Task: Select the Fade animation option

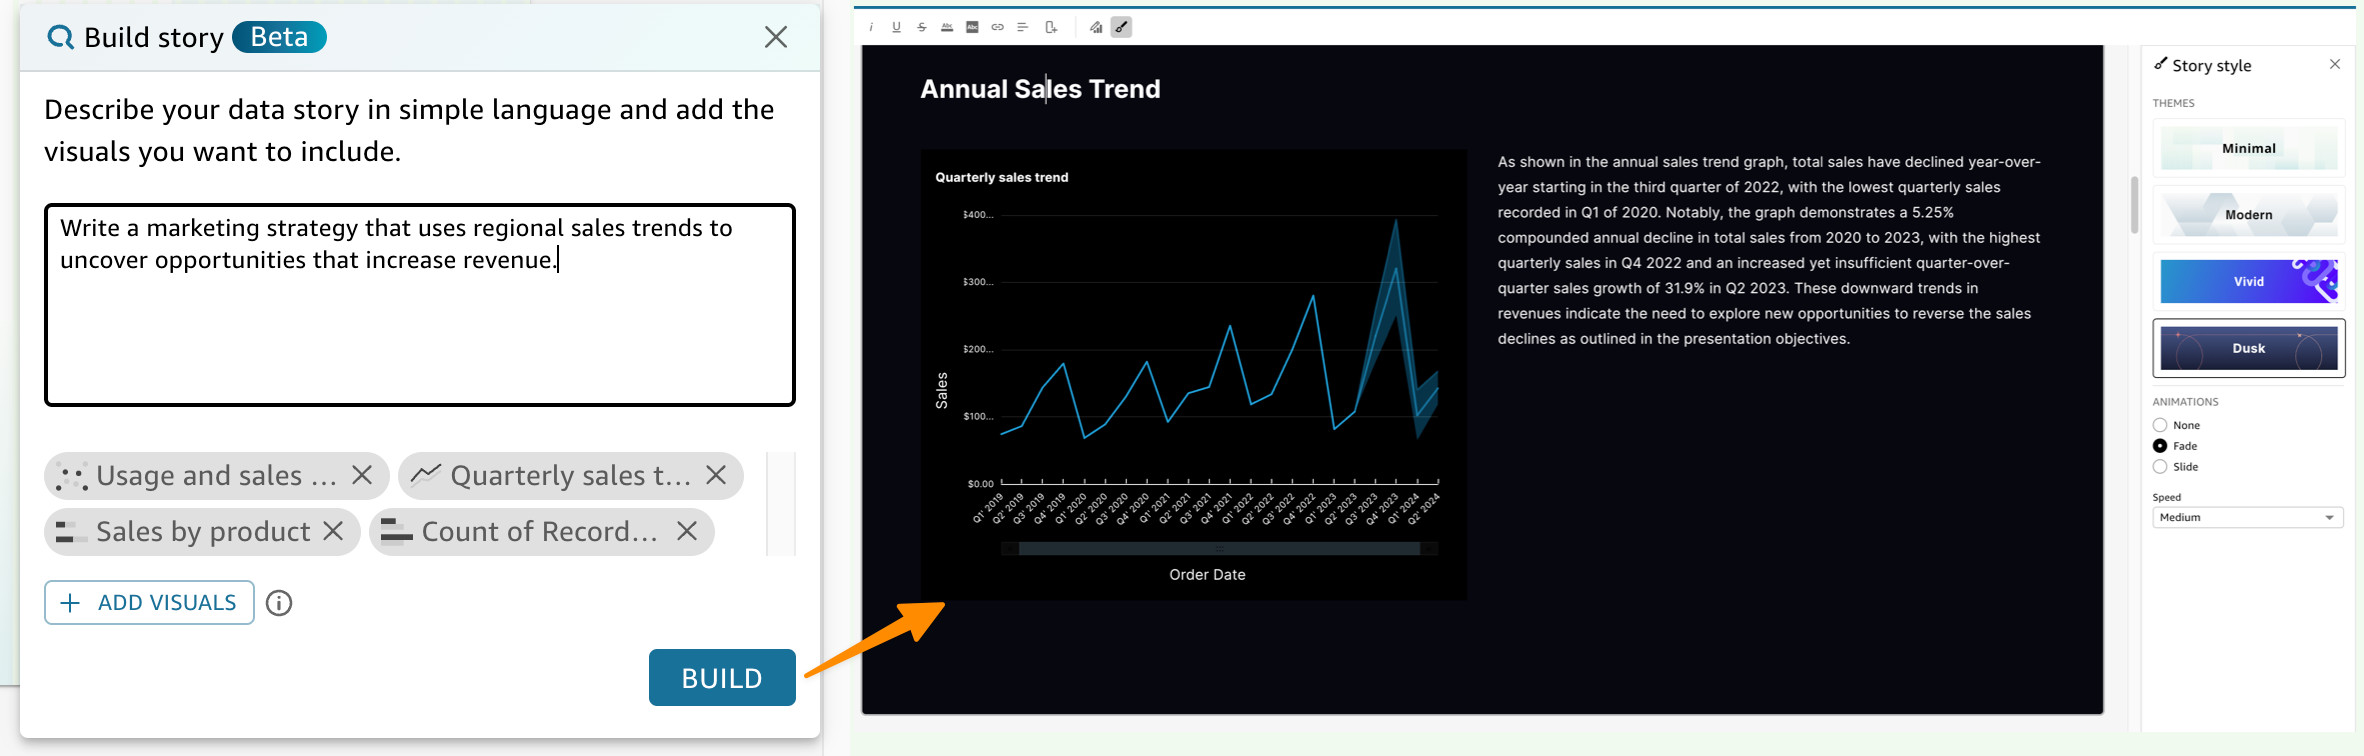Action: 2160,446
